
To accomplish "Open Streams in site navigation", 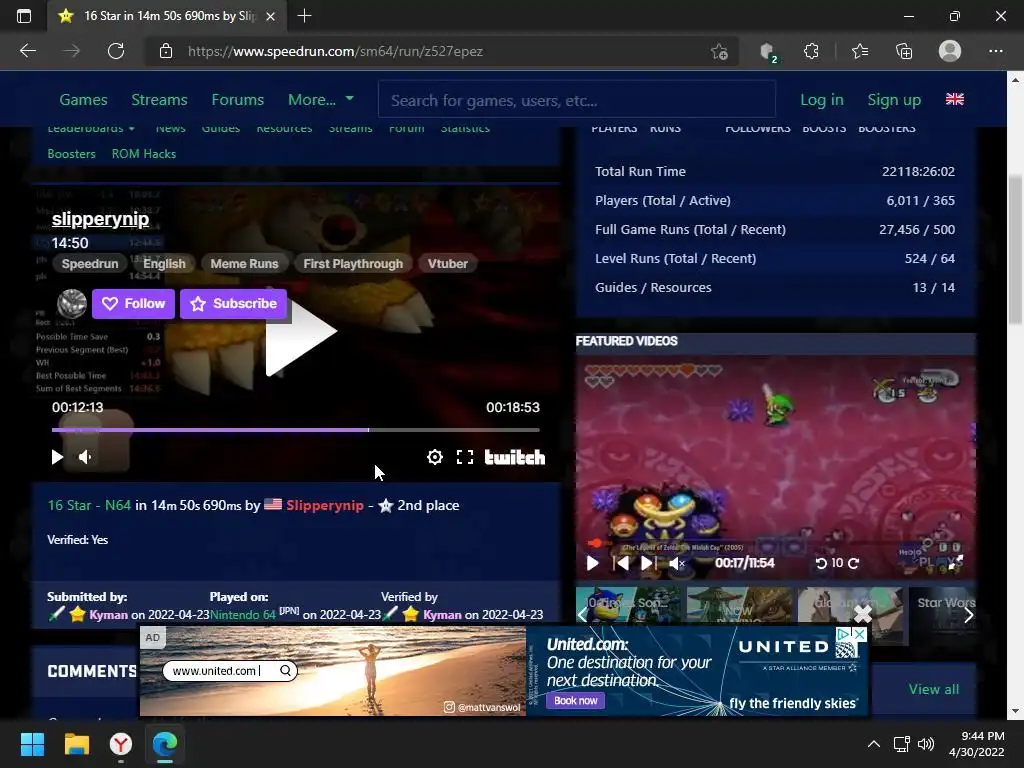I will click(159, 100).
